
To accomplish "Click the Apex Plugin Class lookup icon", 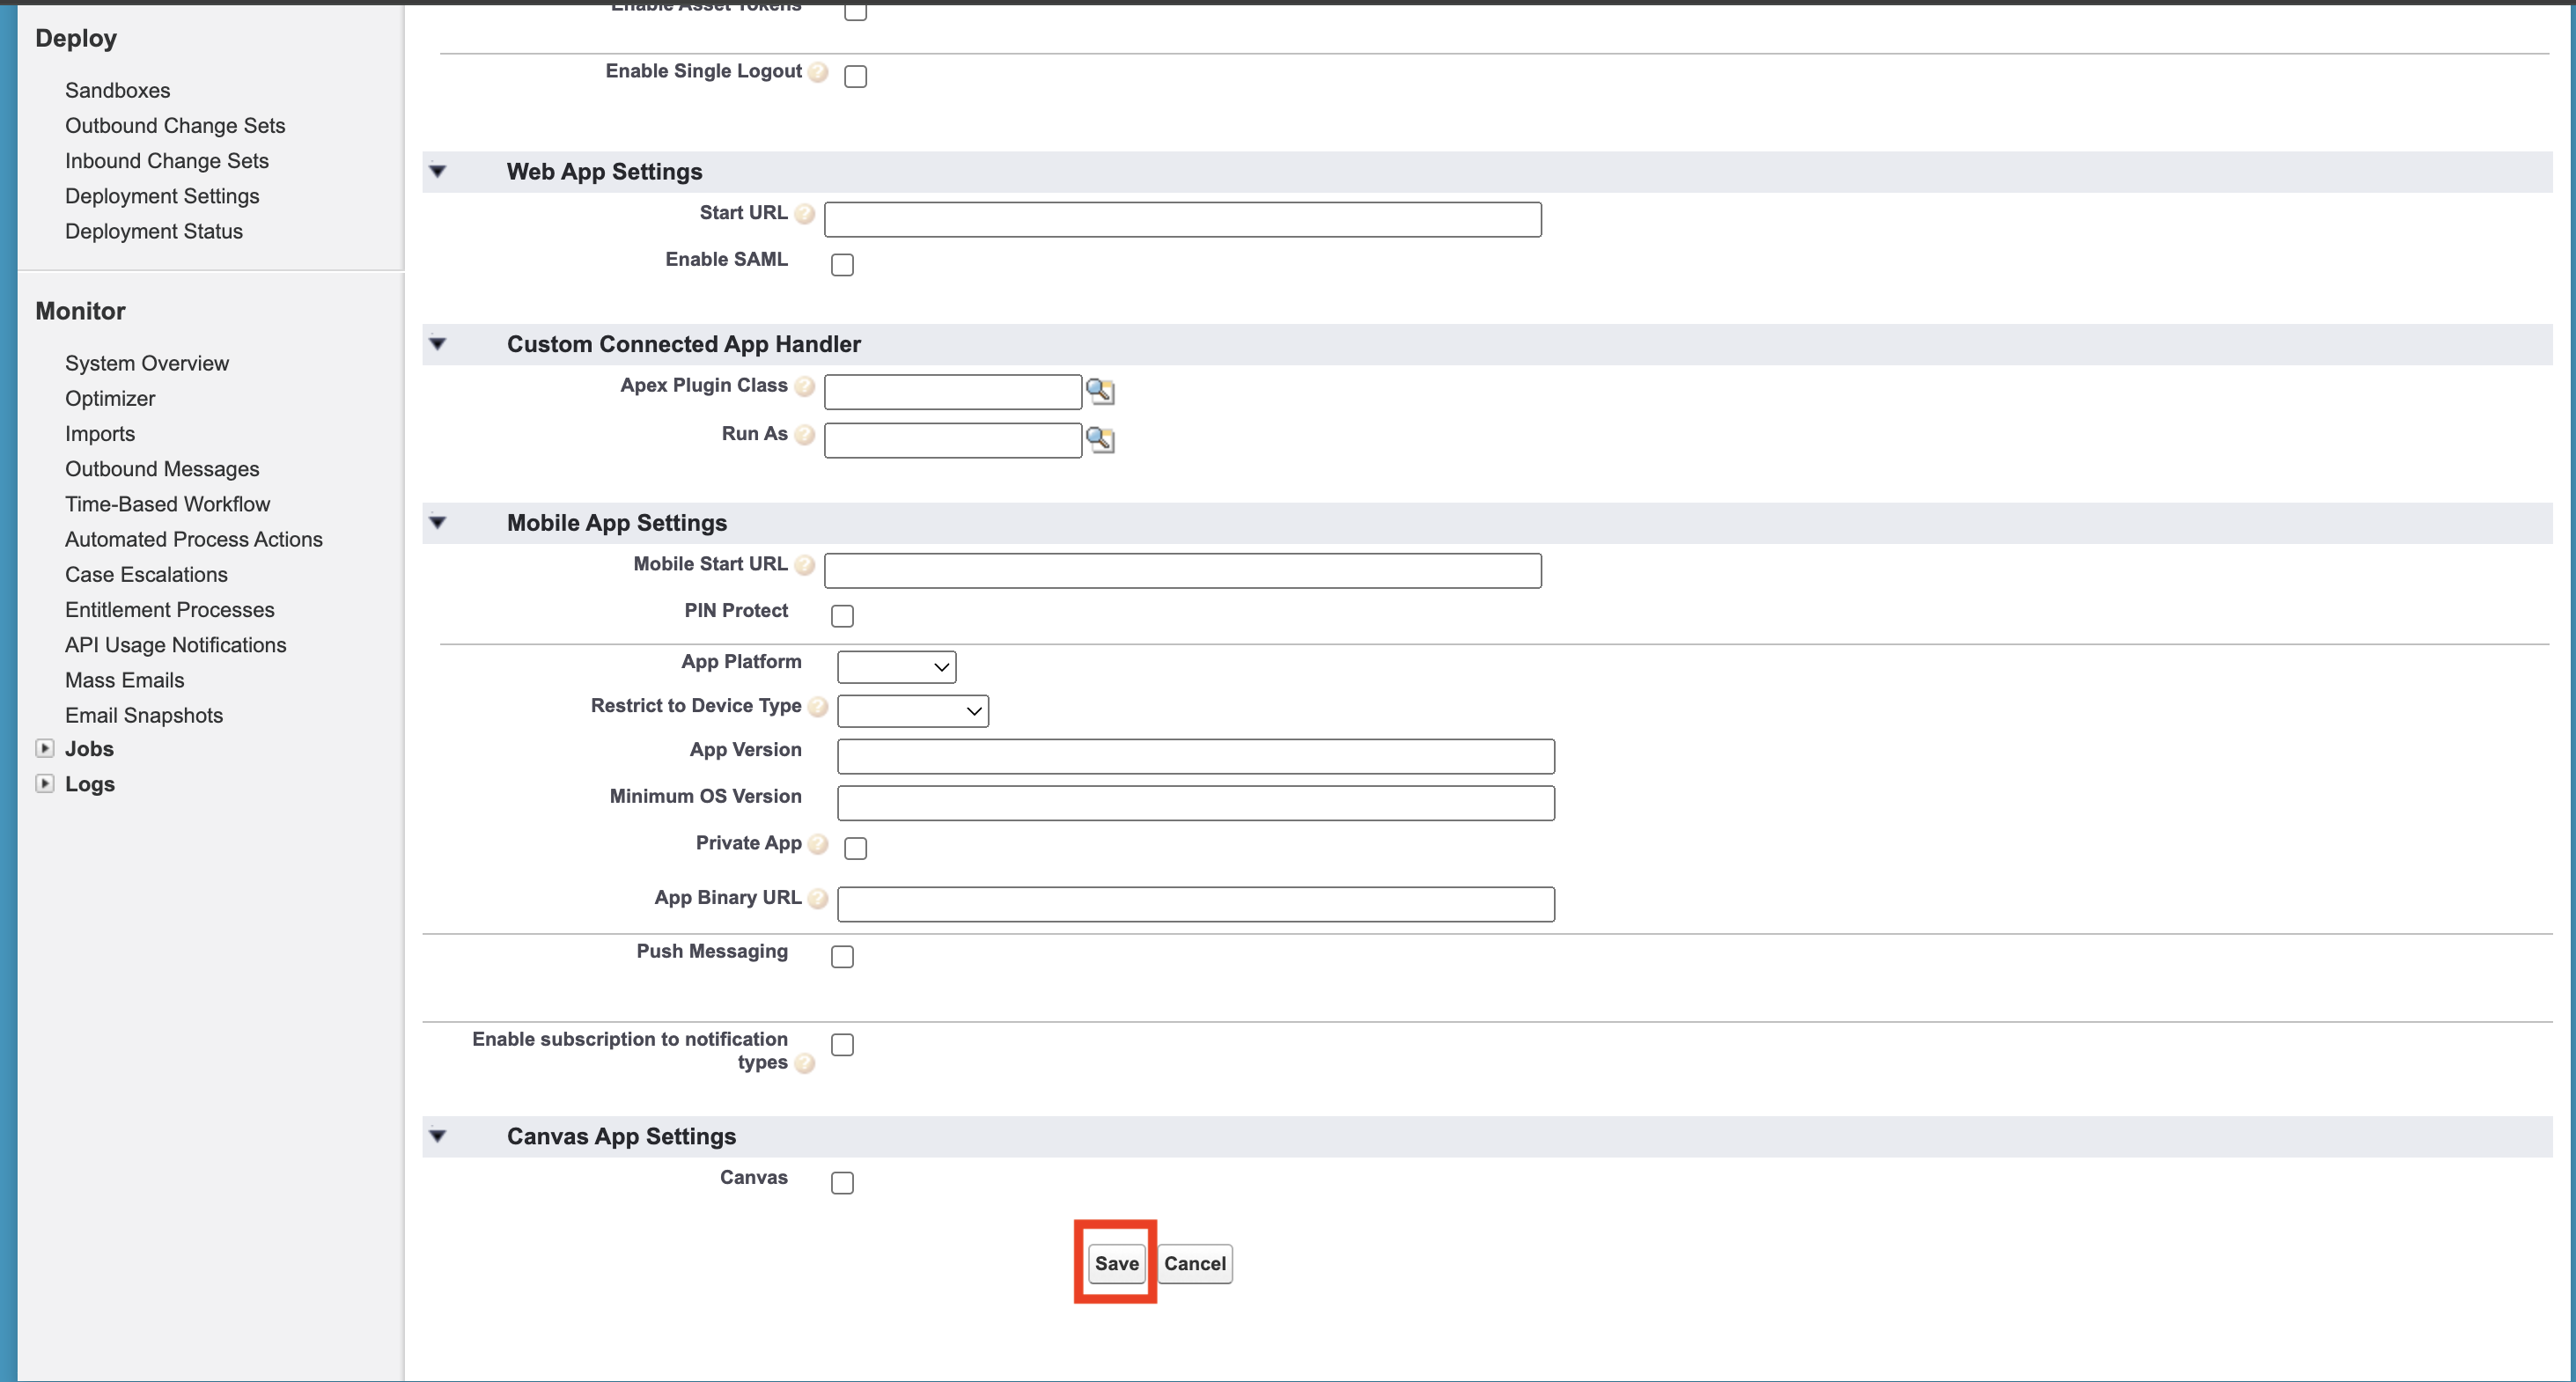I will [1100, 391].
